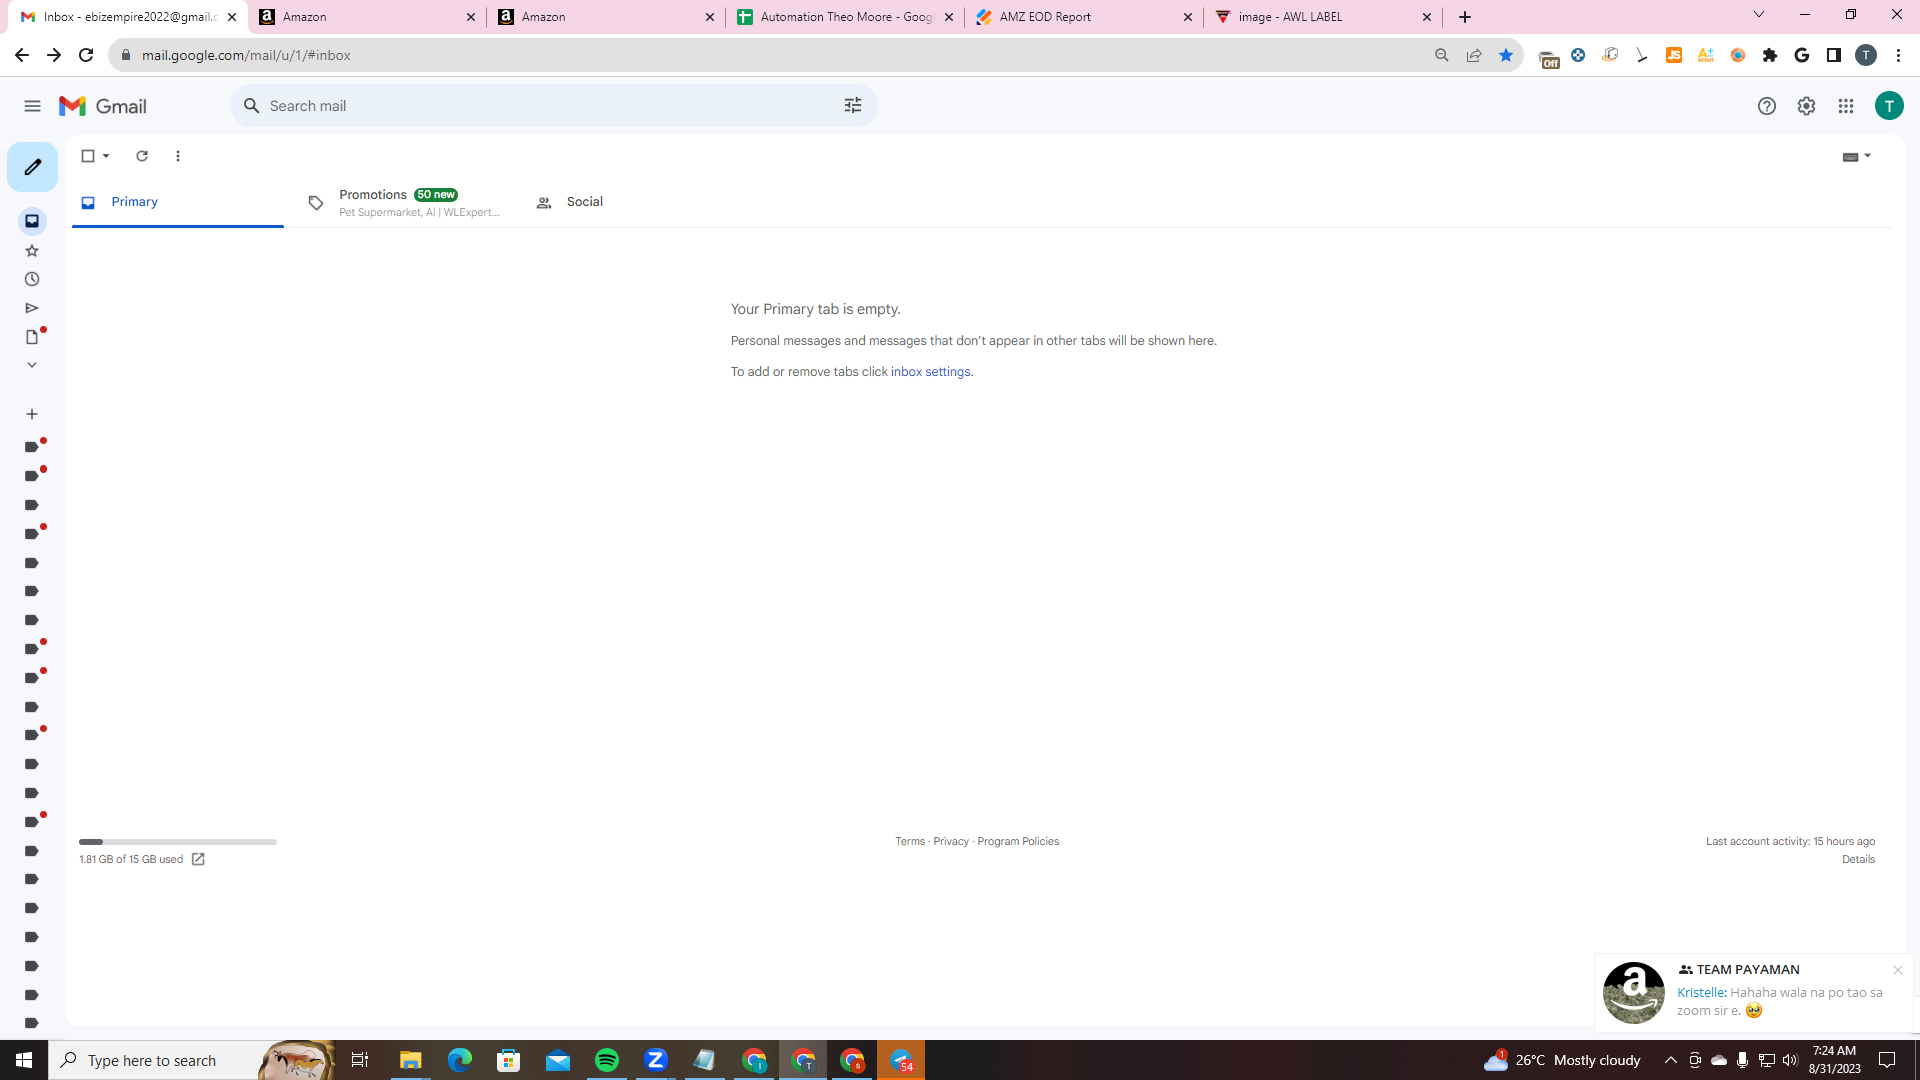
Task: Open Gmail Support help icon
Action: 1767,106
